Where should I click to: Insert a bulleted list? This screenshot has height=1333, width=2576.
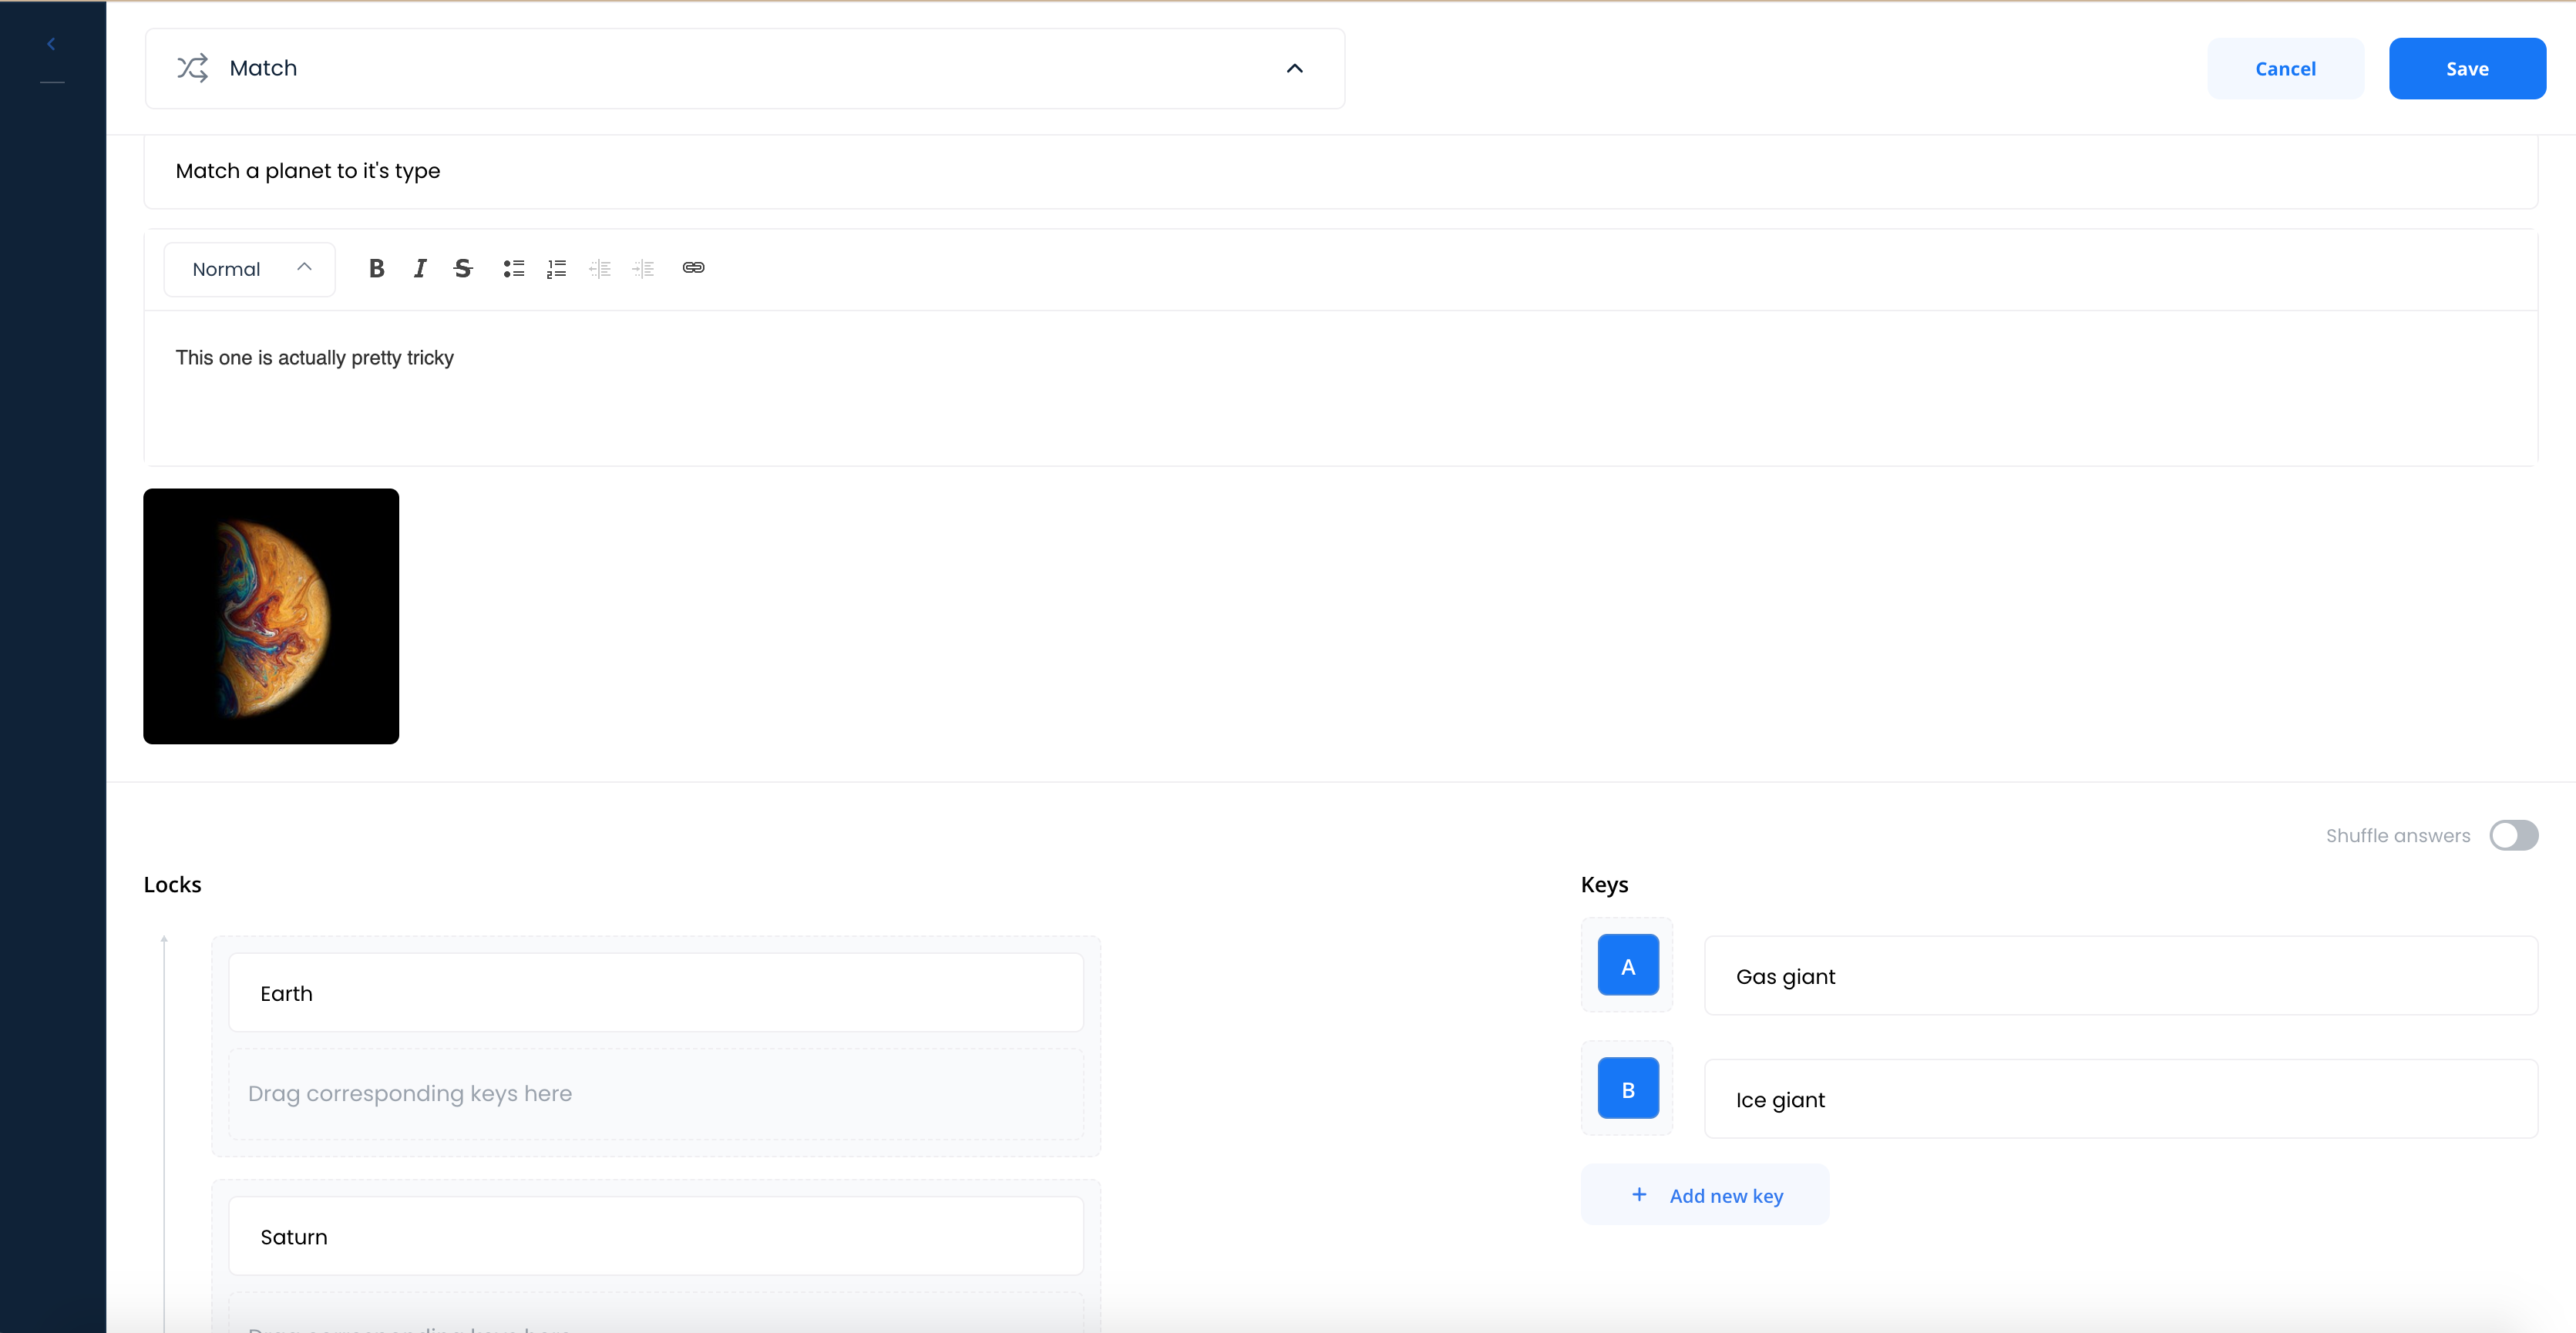coord(514,268)
